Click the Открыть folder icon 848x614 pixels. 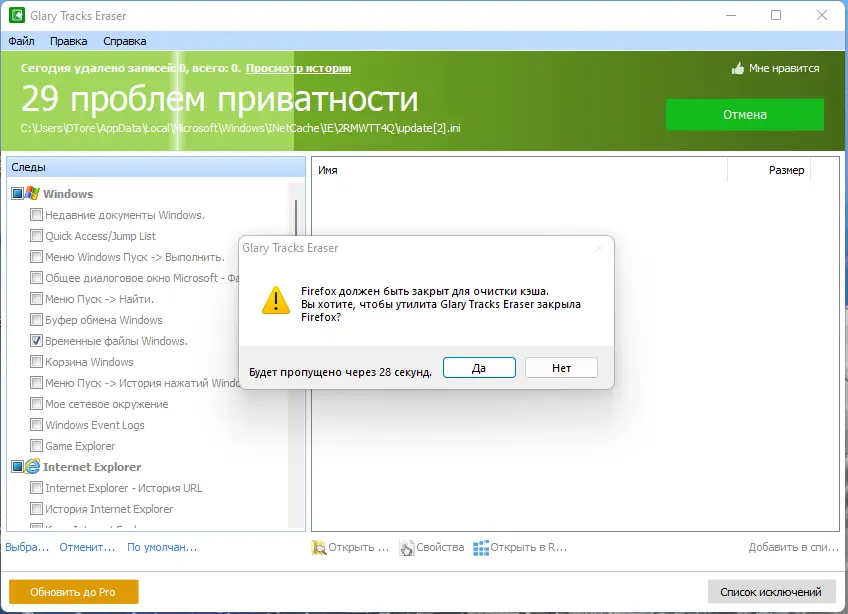coord(319,547)
